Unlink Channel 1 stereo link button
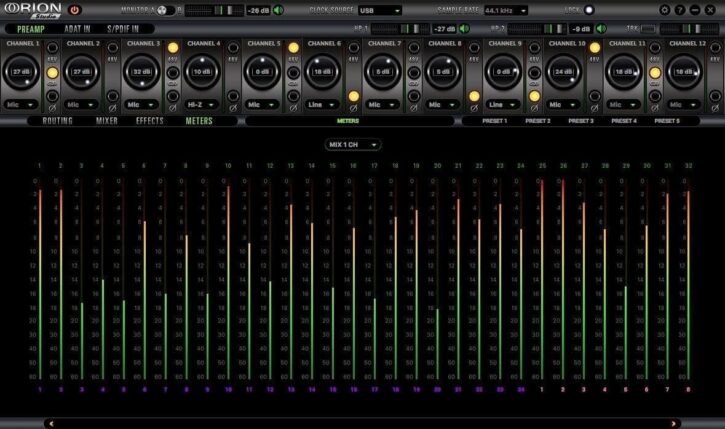 52,73
